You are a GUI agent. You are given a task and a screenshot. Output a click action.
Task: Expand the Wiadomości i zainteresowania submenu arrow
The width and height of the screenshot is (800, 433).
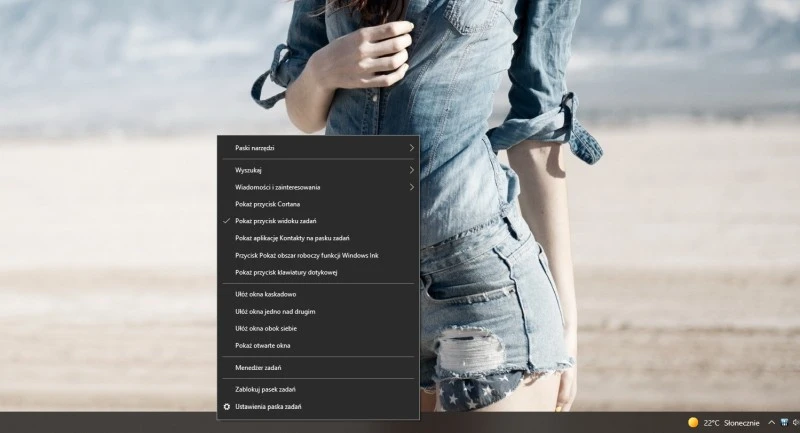pyautogui.click(x=411, y=187)
